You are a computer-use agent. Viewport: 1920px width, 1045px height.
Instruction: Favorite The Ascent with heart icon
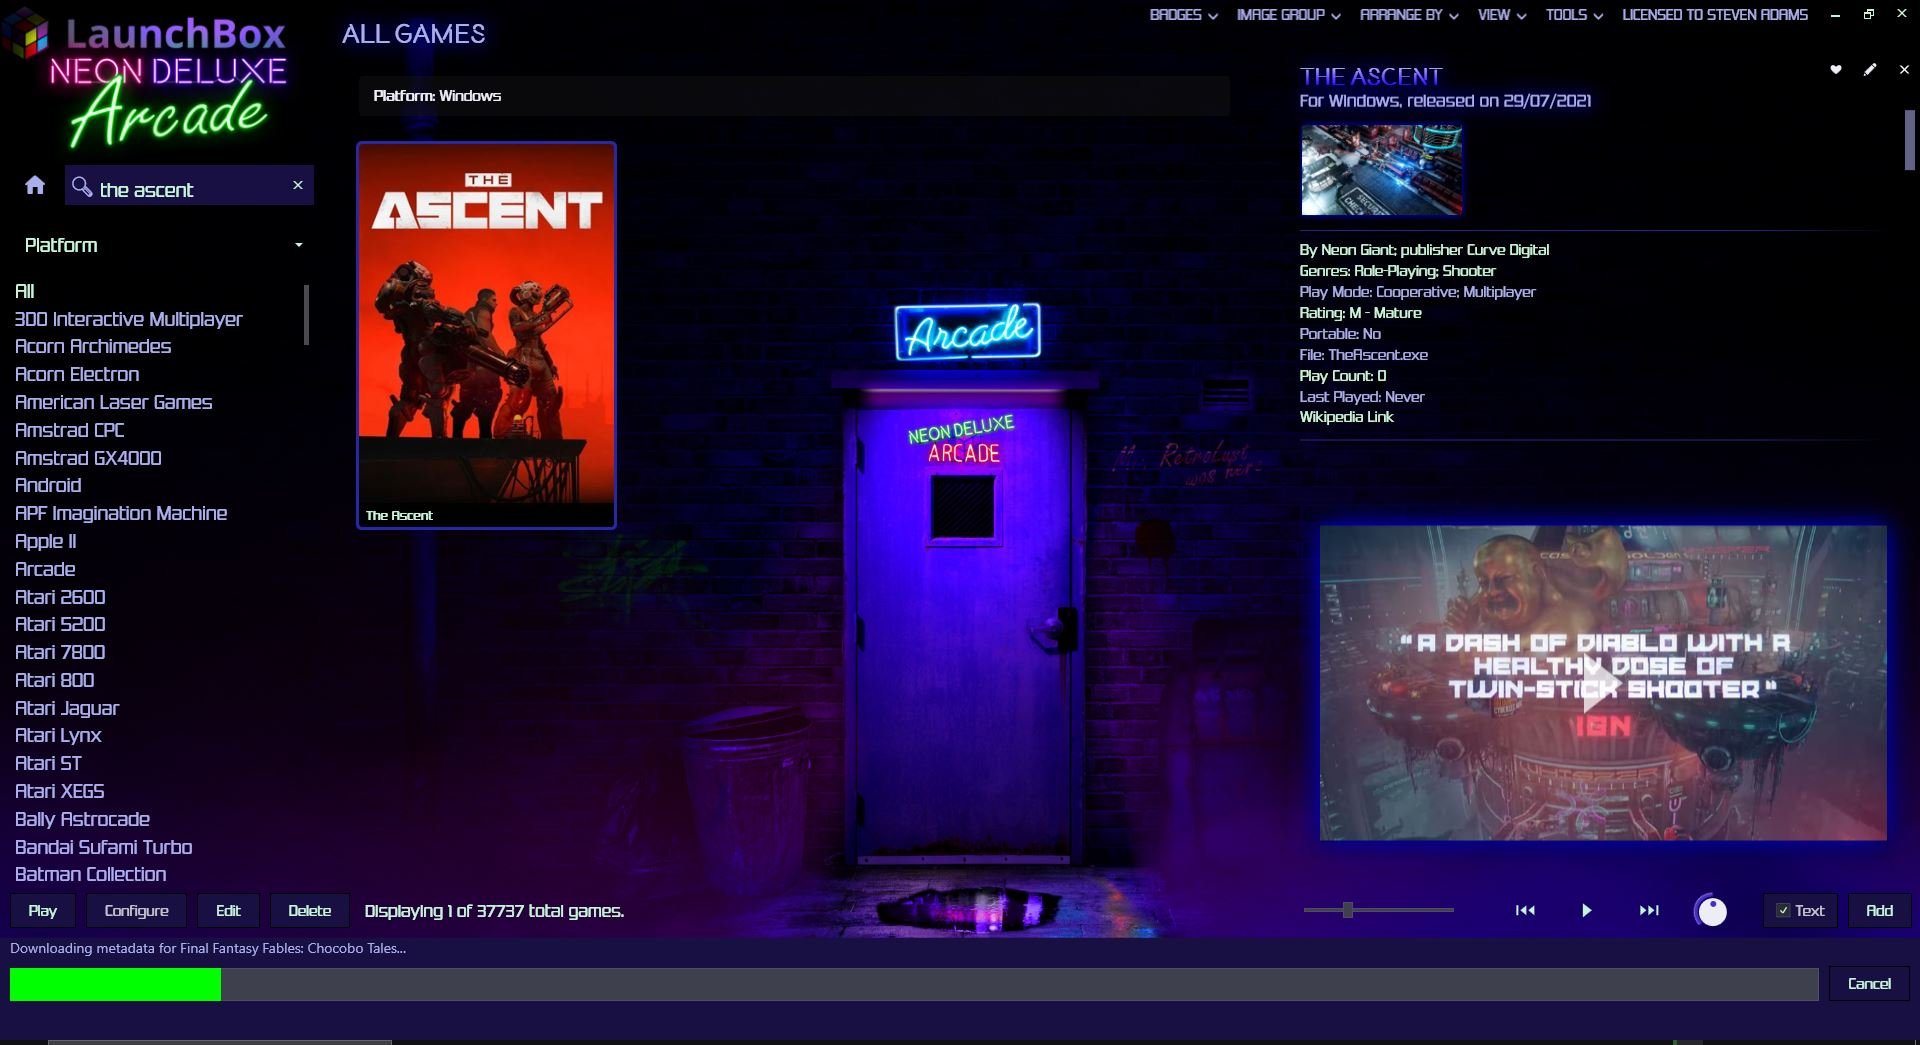point(1836,70)
